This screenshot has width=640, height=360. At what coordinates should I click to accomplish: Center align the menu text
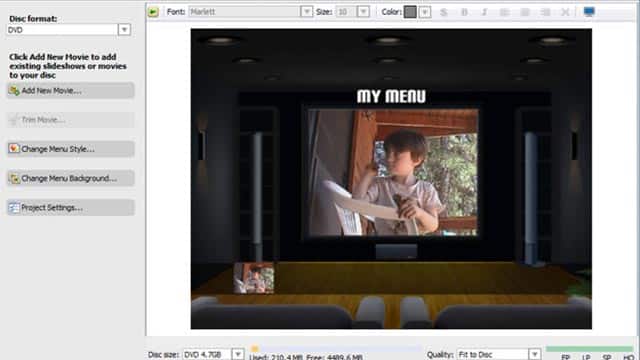pyautogui.click(x=525, y=12)
